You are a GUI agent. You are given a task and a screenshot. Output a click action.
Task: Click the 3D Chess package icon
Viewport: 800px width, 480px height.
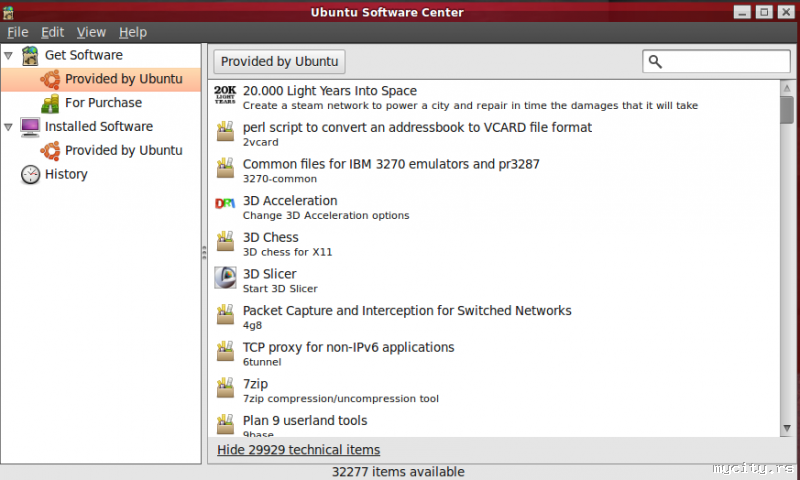(x=225, y=242)
